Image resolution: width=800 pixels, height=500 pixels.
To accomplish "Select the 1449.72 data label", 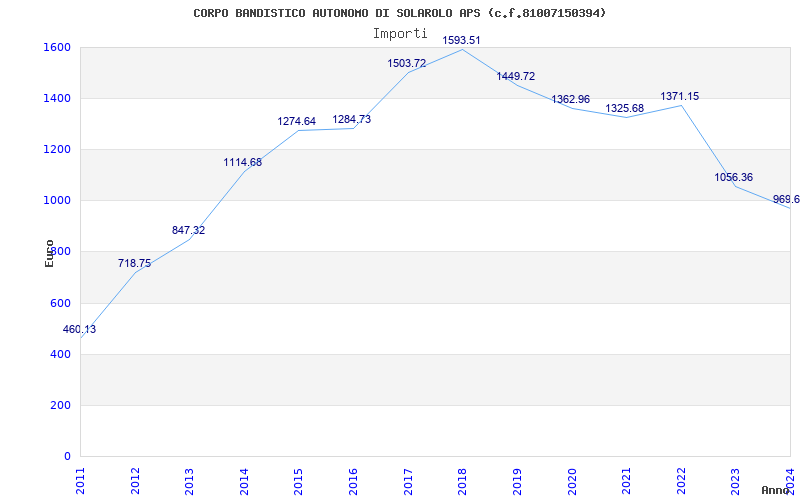I will pos(516,77).
